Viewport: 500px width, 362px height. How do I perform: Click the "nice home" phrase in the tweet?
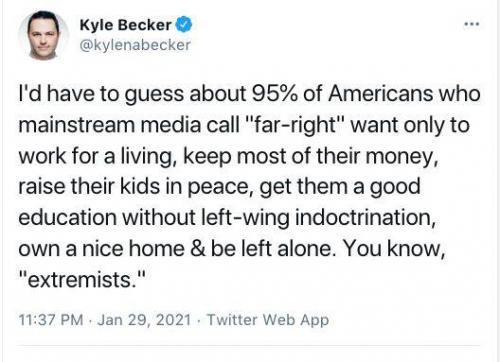(x=133, y=249)
